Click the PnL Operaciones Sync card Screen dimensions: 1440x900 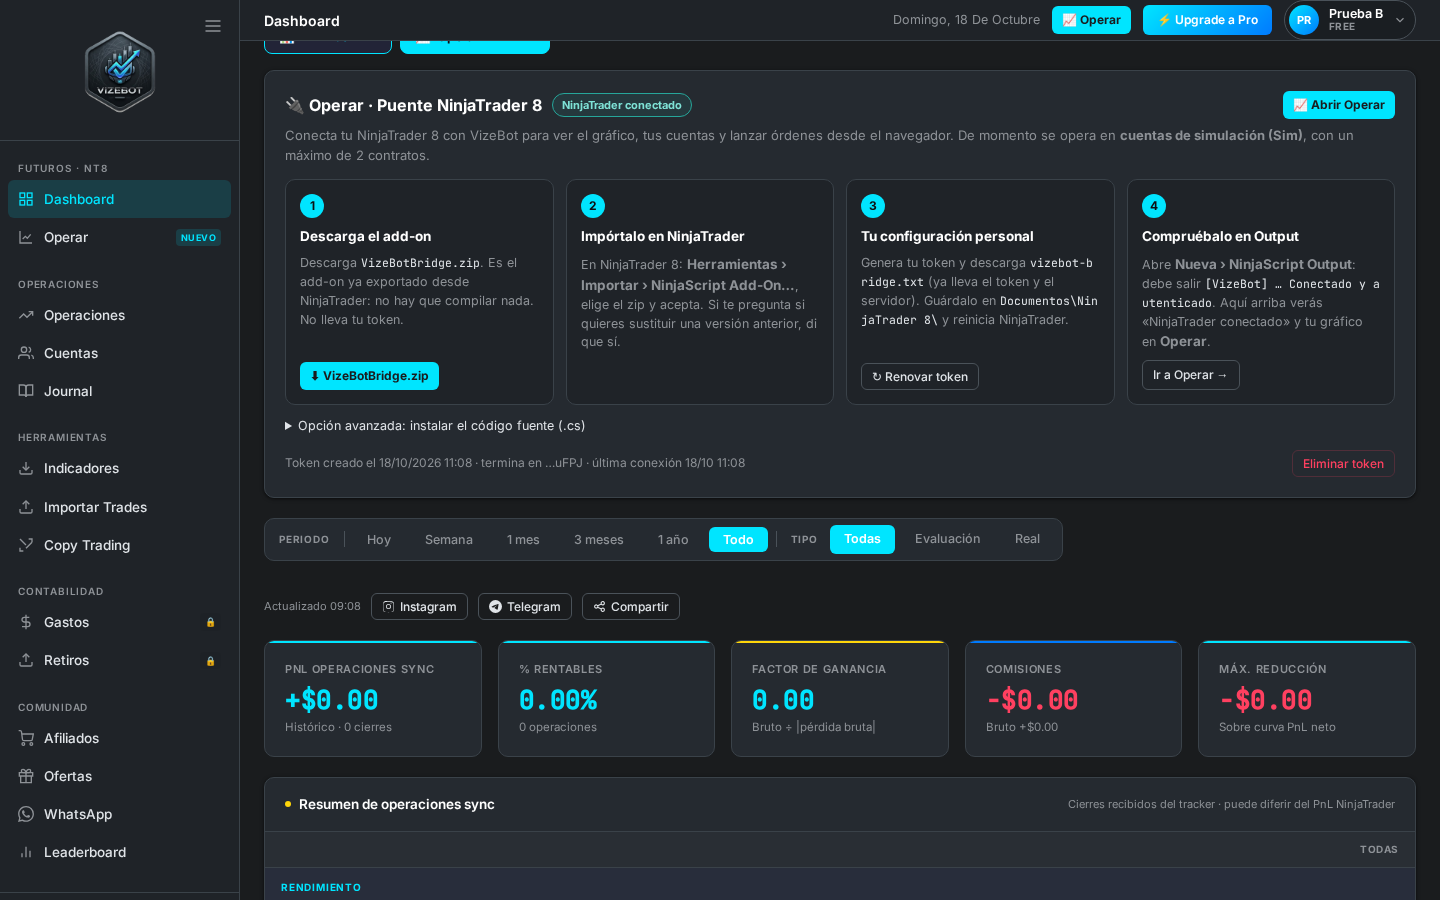tap(373, 699)
